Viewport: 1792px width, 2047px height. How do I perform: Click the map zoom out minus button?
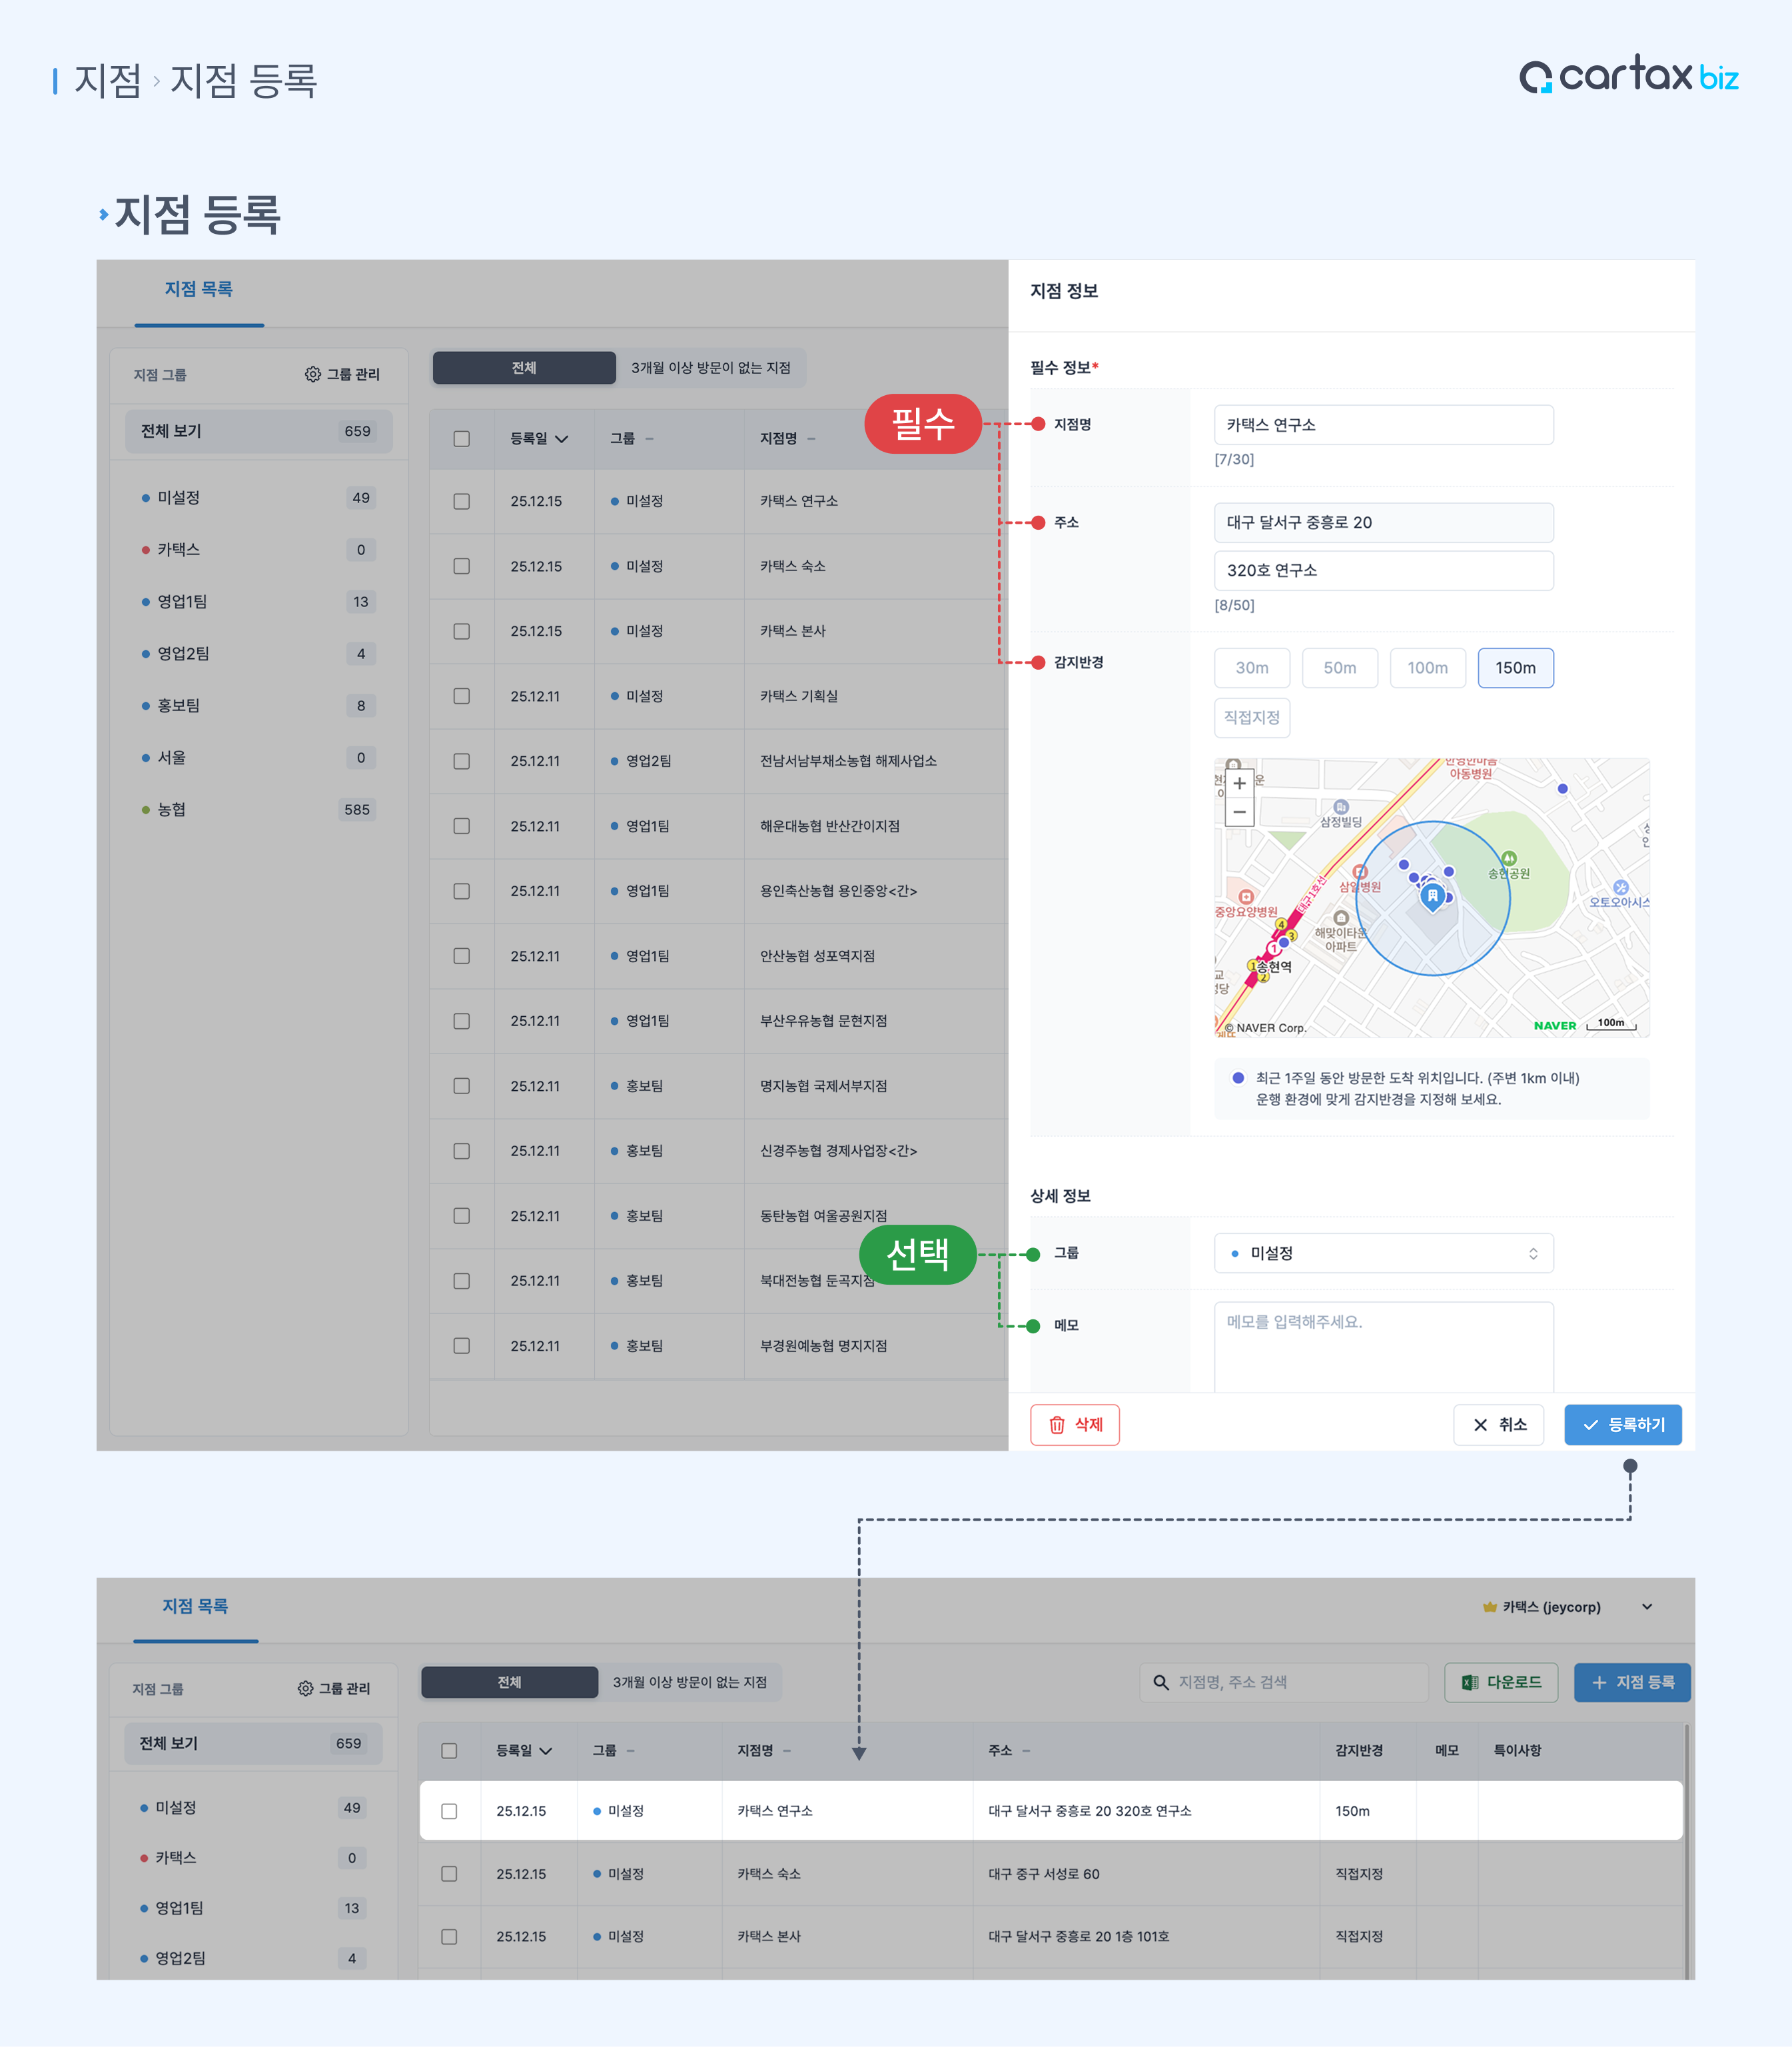(x=1239, y=812)
